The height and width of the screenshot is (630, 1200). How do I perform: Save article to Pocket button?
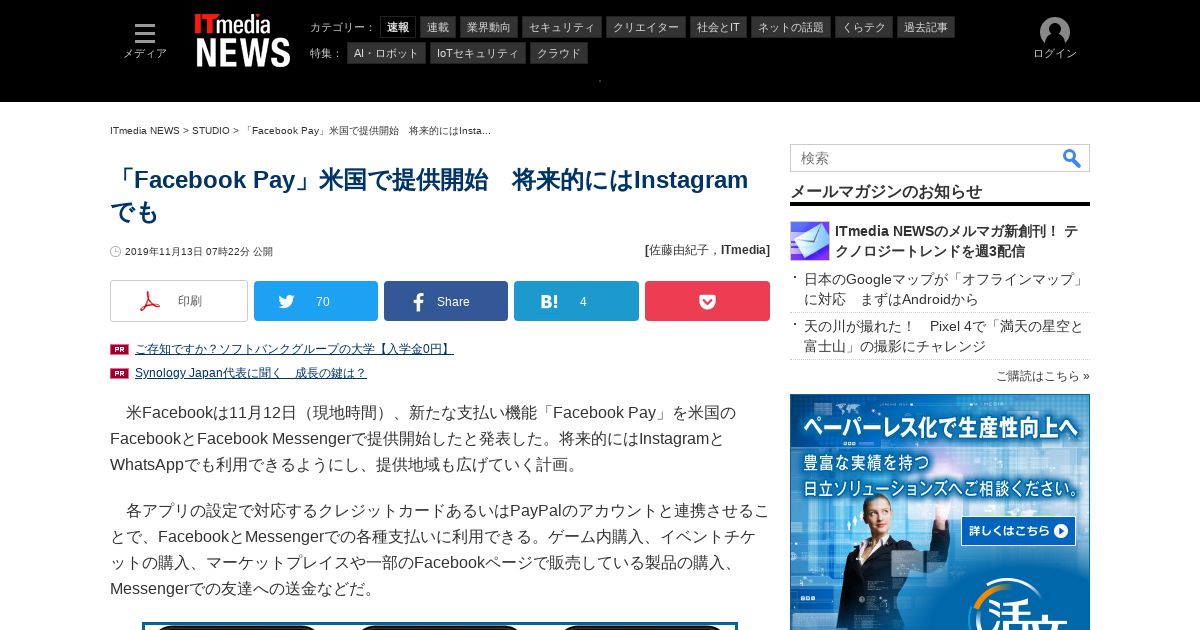pos(707,301)
